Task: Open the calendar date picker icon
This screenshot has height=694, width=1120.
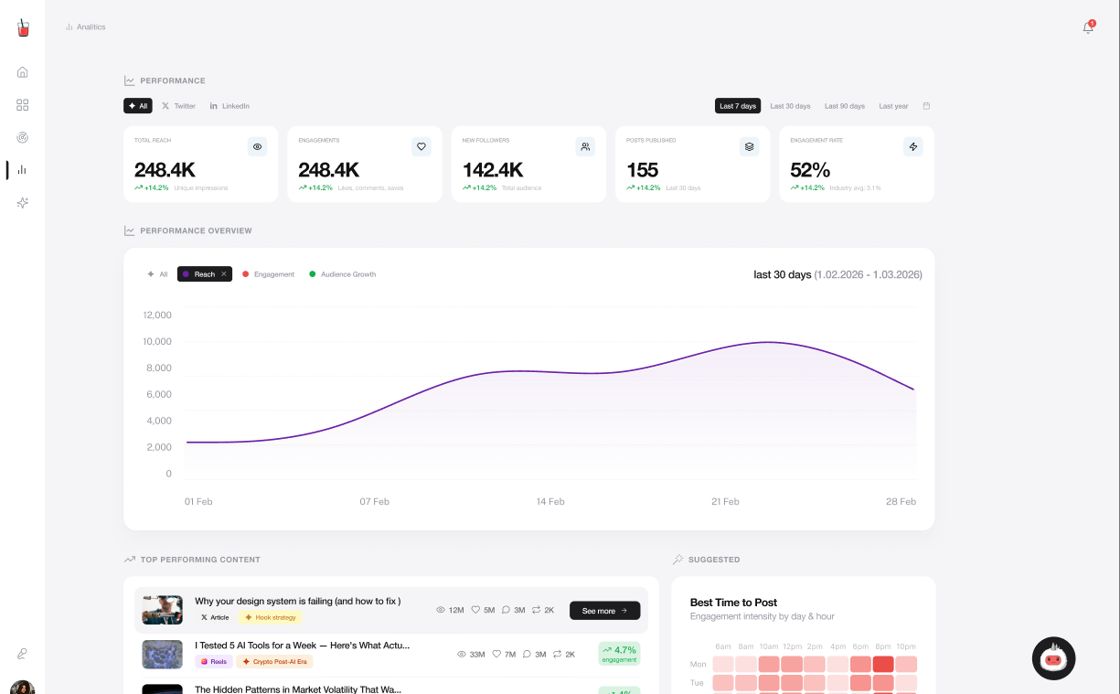Action: [x=926, y=106]
